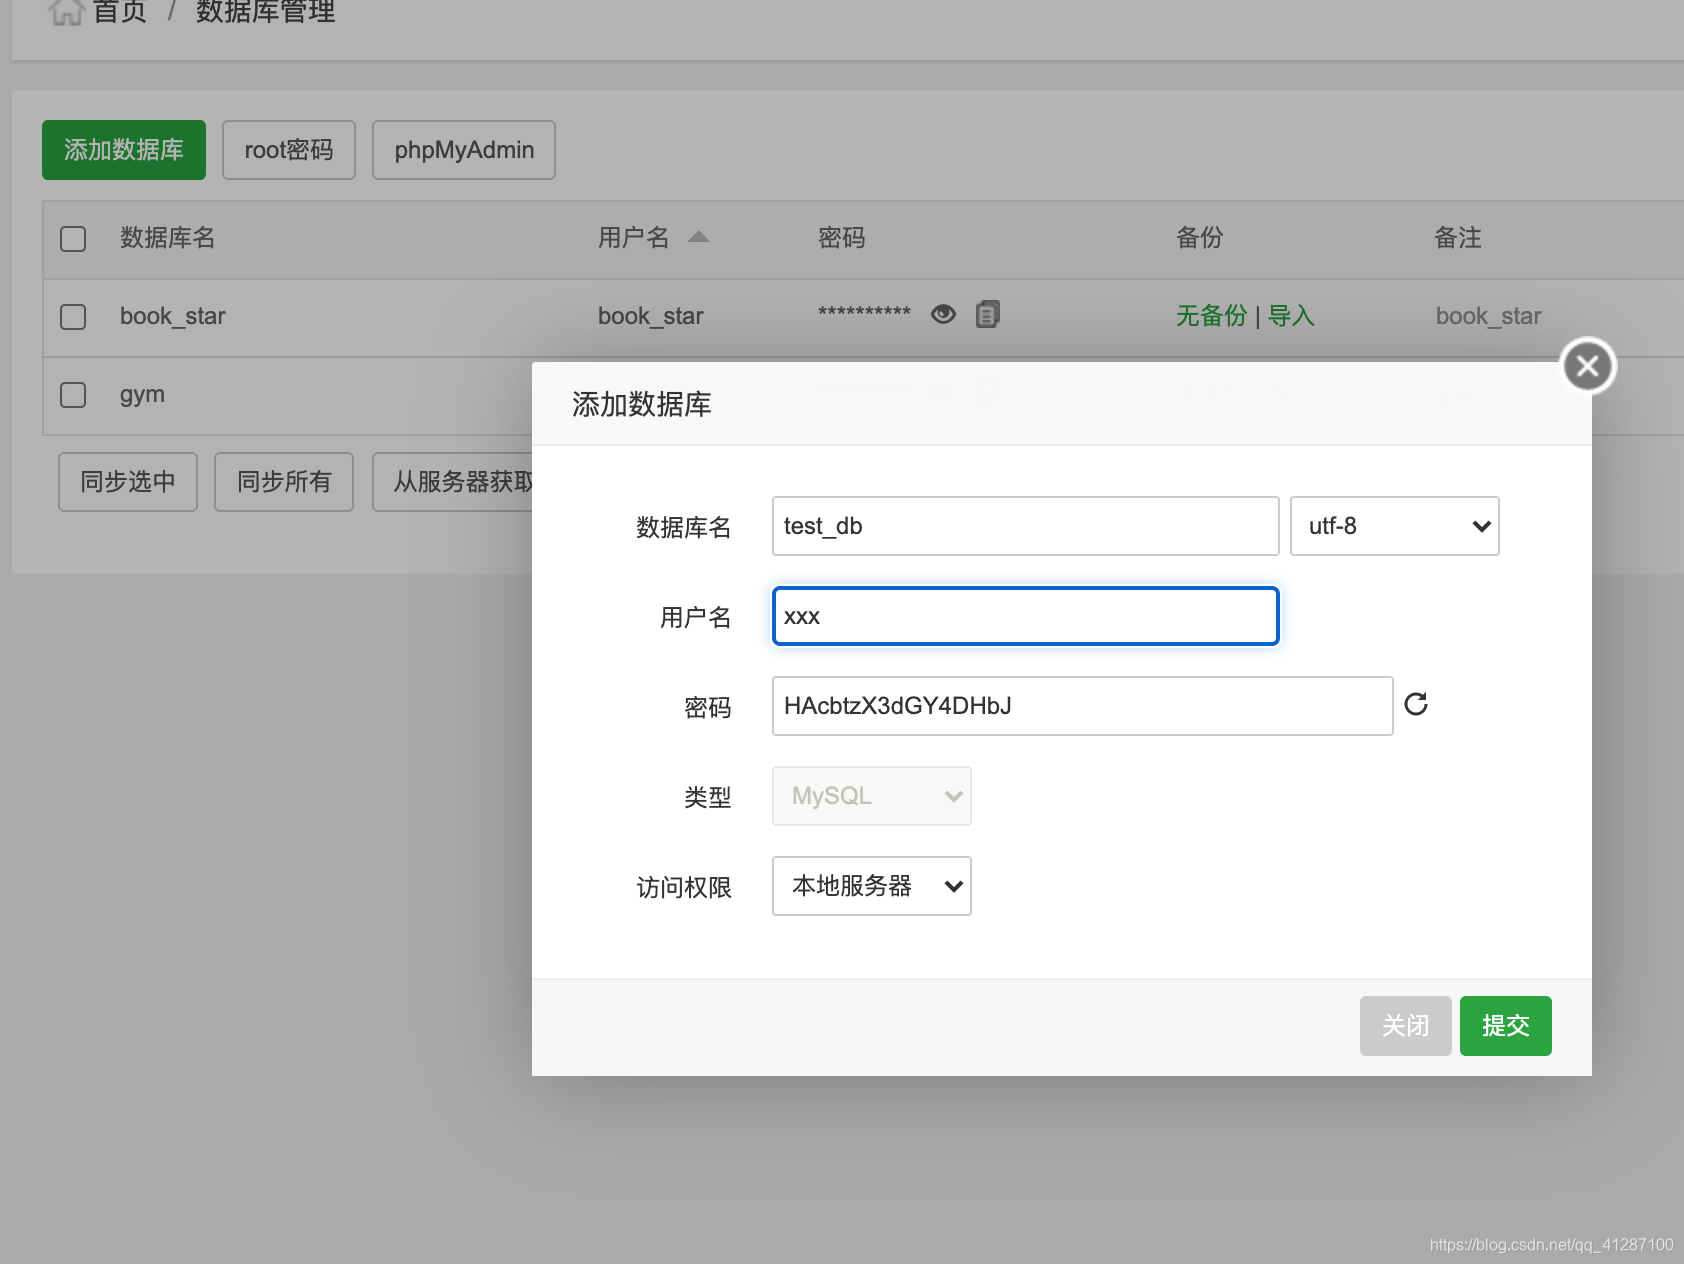Open the 导入 import link for book_star
The image size is (1684, 1264).
point(1291,316)
